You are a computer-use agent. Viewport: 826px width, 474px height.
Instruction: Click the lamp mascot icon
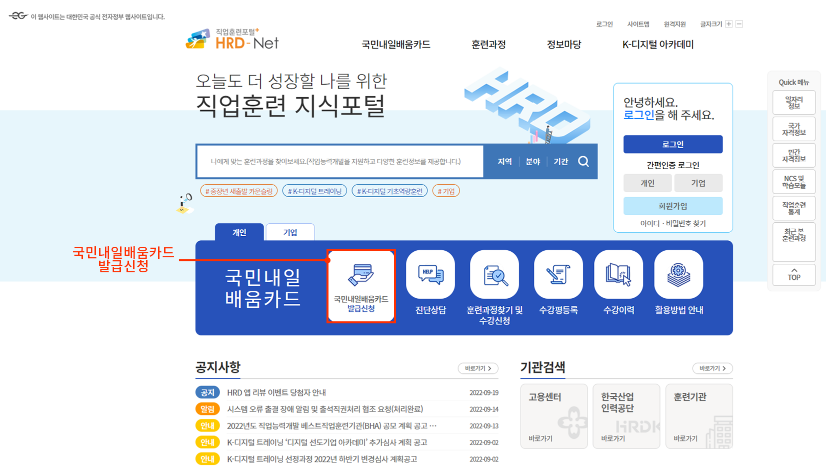[184, 203]
